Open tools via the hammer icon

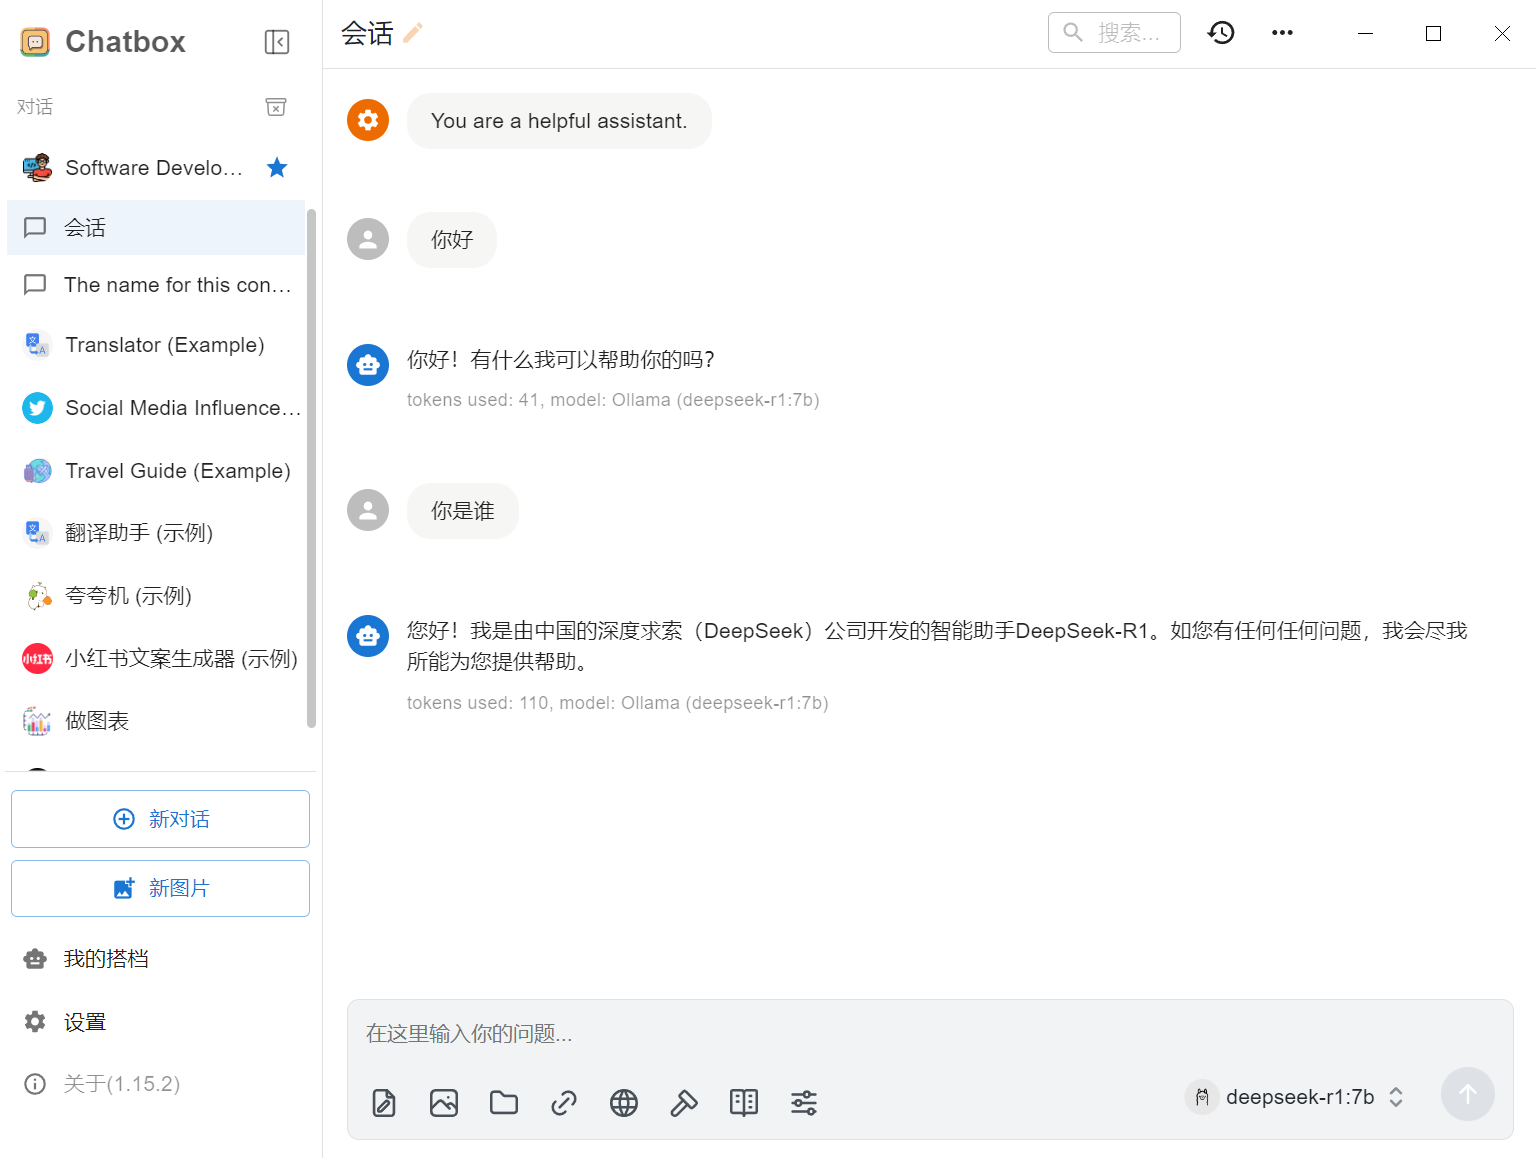pyautogui.click(x=684, y=1103)
